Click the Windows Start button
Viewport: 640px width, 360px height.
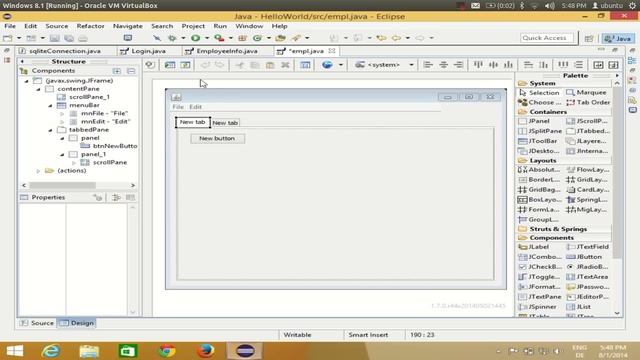[15, 351]
